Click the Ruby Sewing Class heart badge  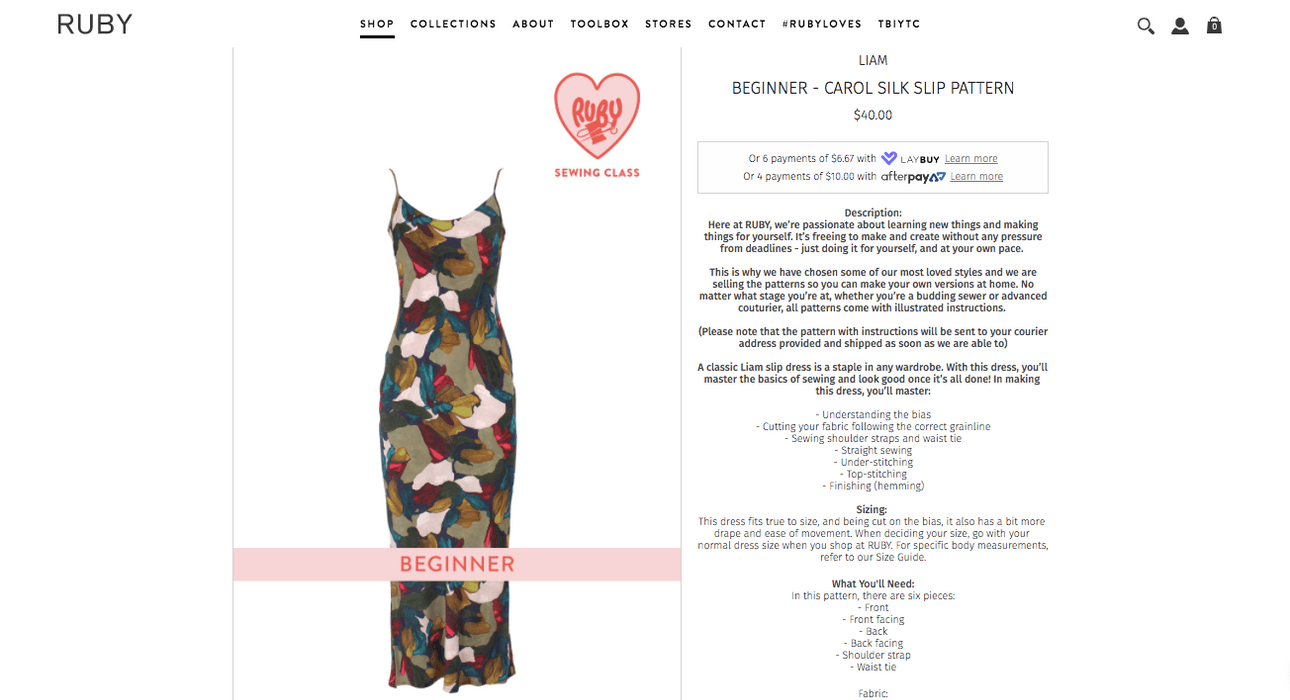pos(597,126)
